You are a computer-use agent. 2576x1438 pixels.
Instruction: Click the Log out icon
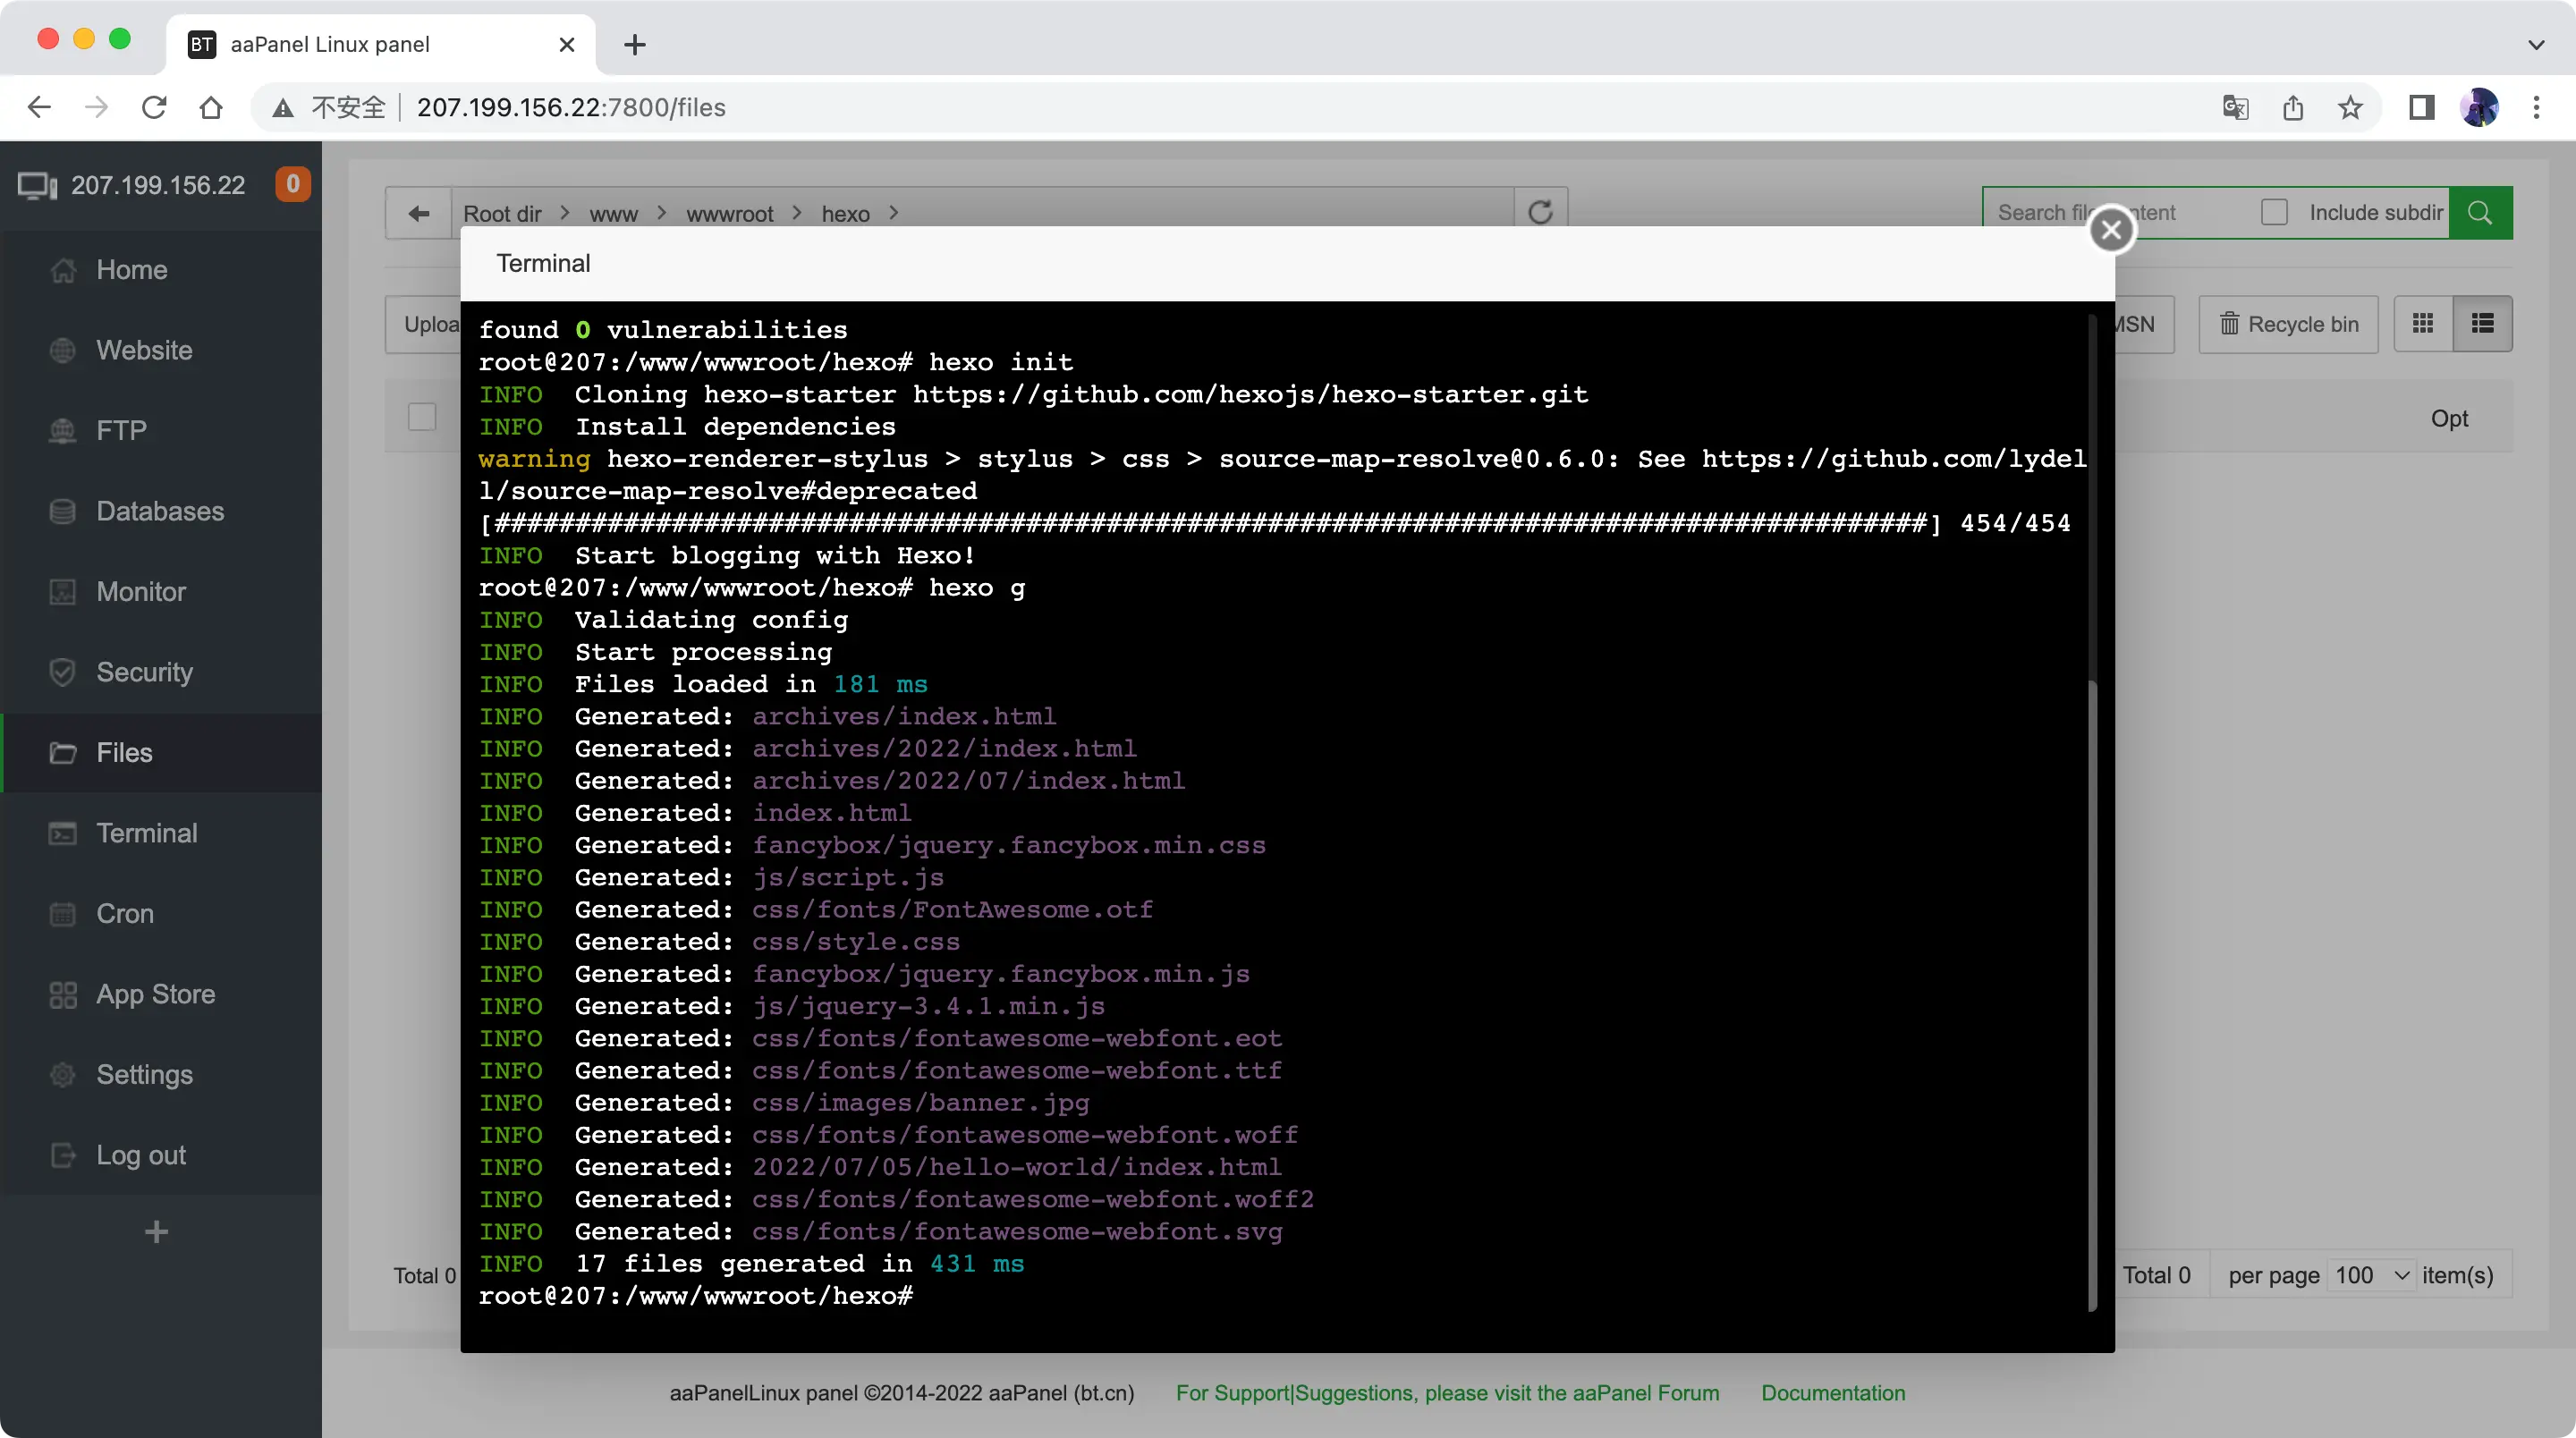(63, 1155)
